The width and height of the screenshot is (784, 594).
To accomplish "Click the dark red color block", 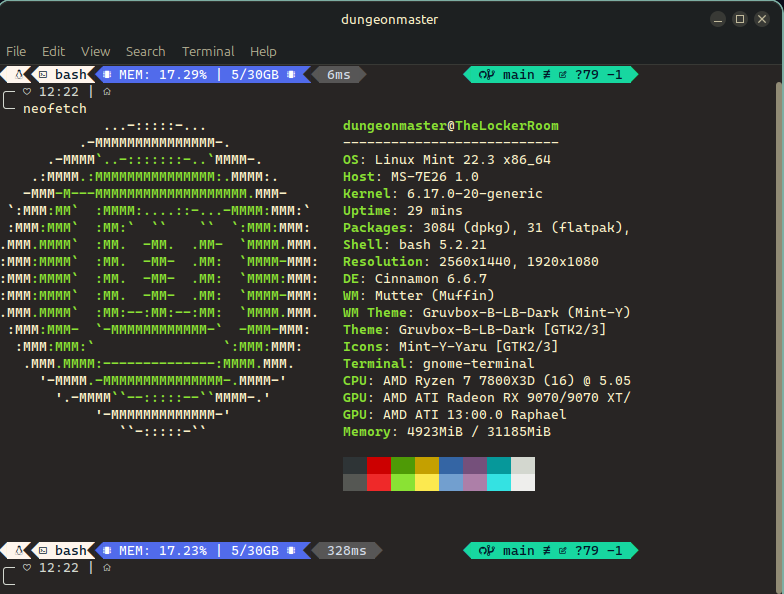I will [x=379, y=466].
